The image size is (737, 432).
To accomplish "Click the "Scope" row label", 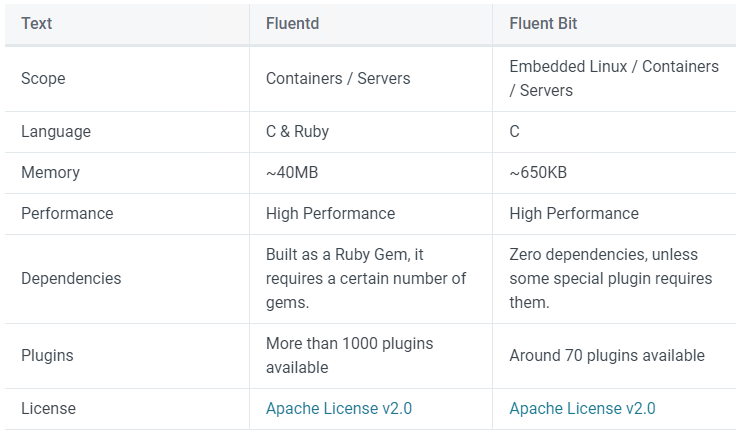I will [43, 78].
